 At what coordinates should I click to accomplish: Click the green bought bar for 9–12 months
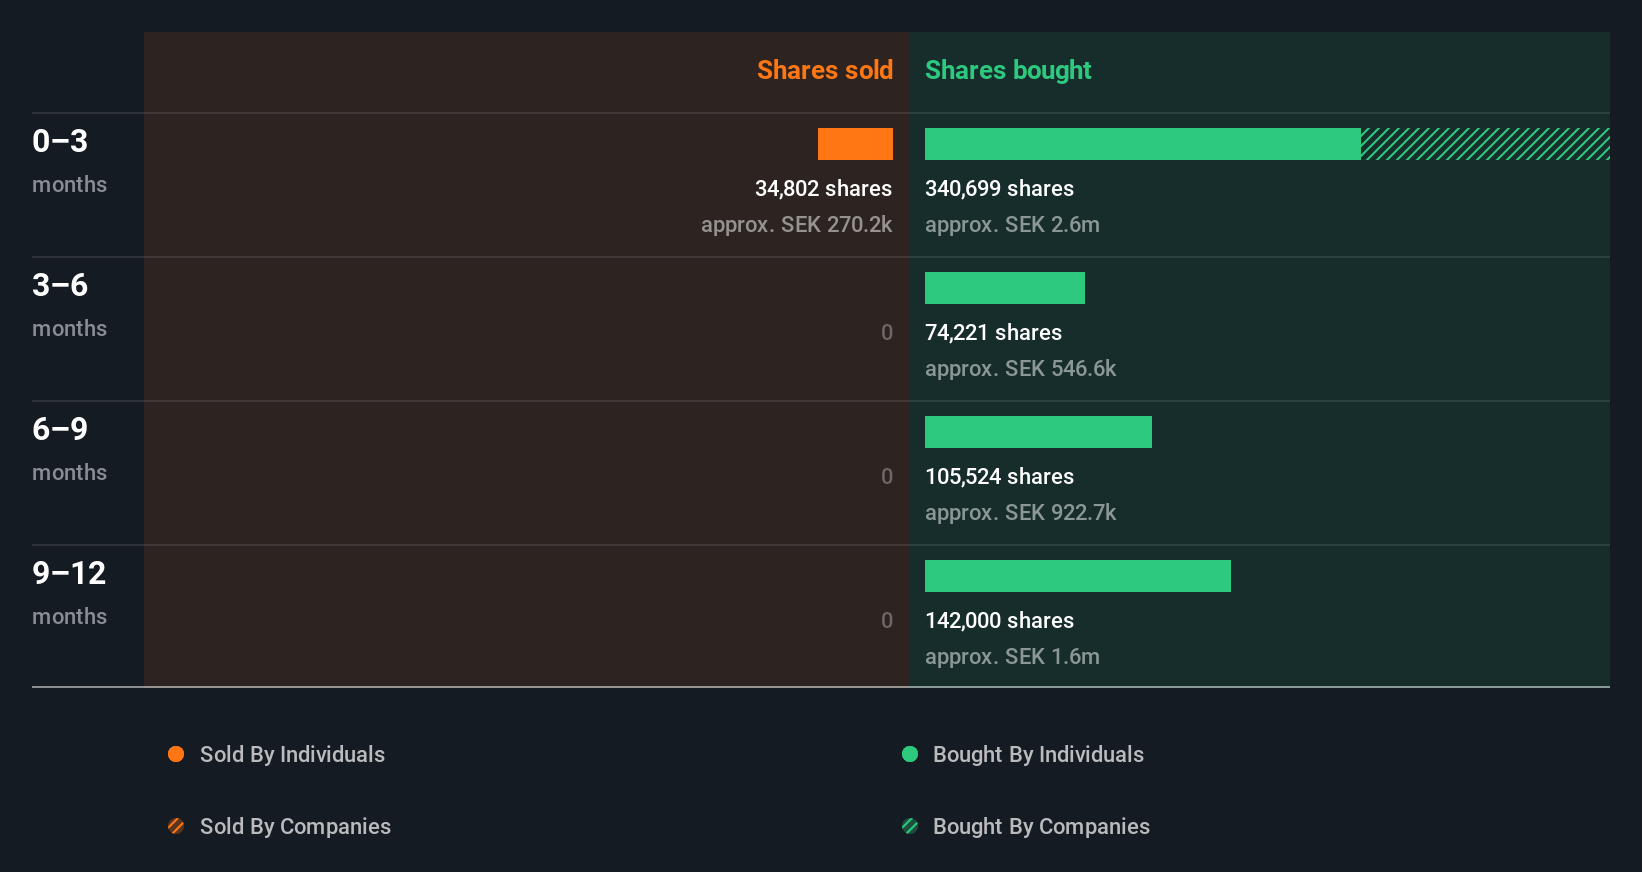[x=1078, y=576]
